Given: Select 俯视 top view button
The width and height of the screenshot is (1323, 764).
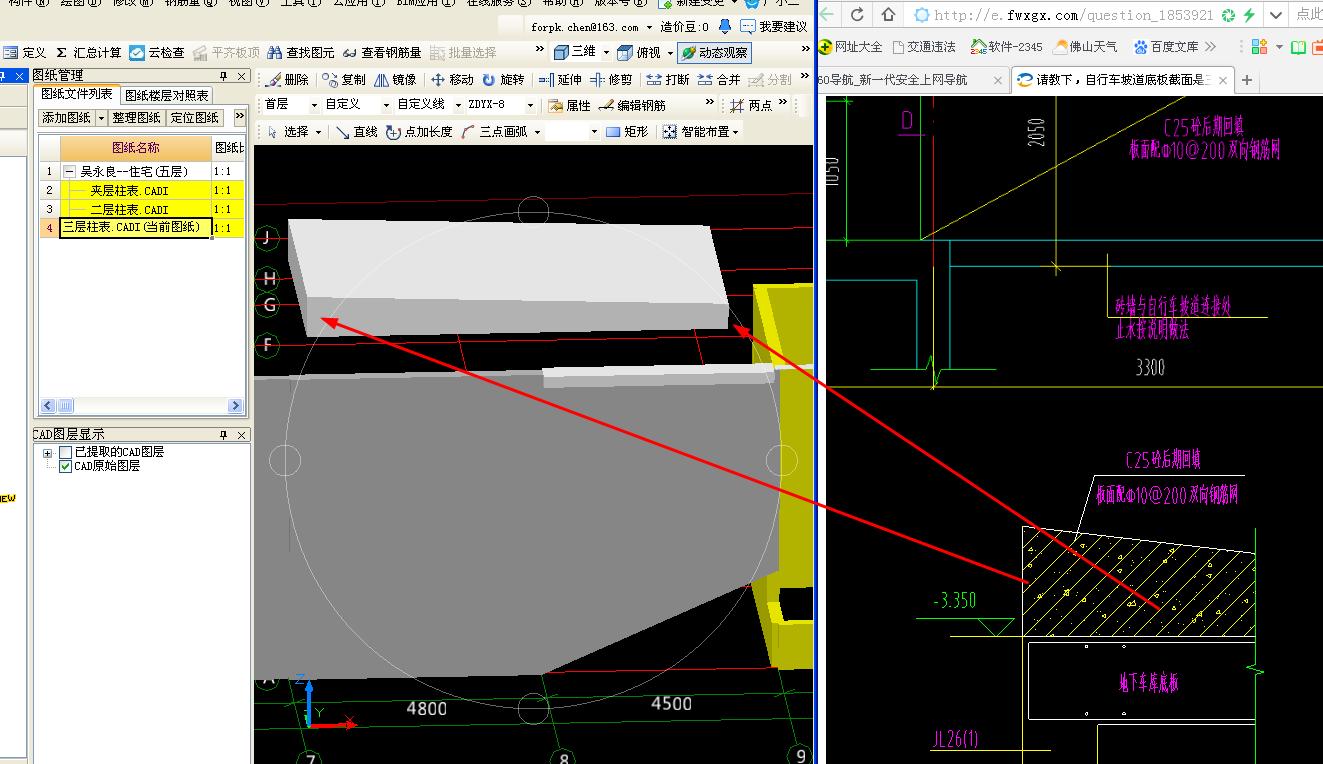Looking at the screenshot, I should coord(639,53).
